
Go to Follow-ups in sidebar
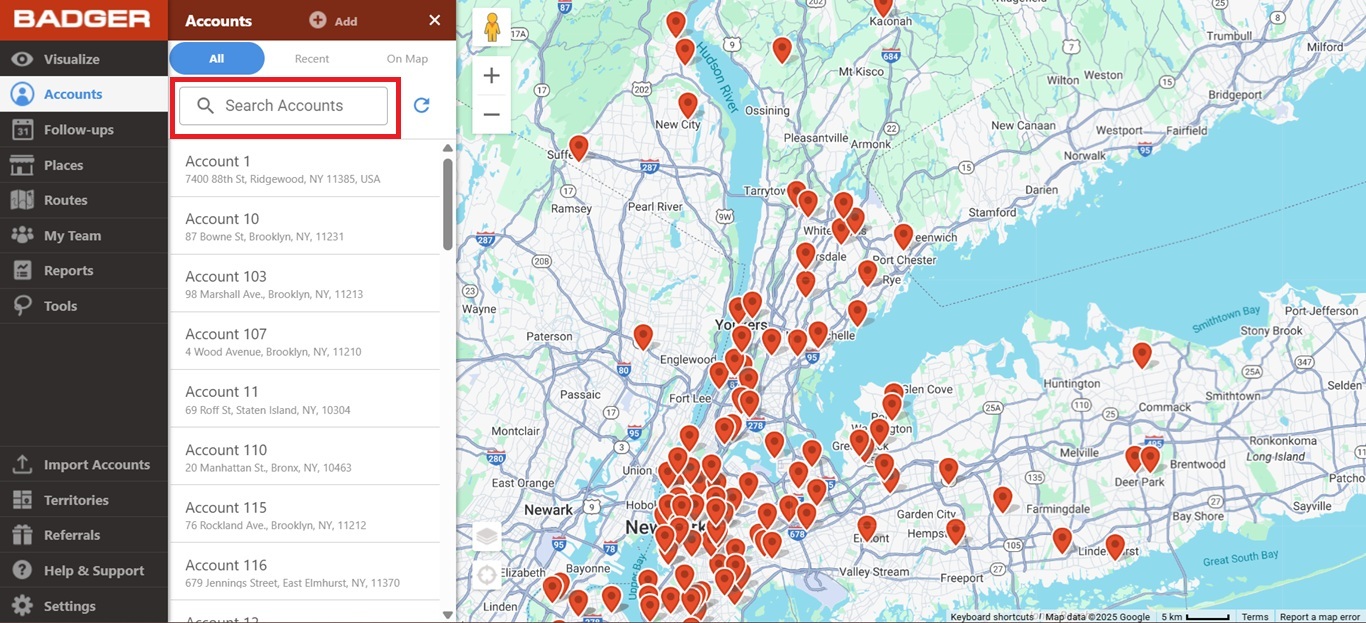coord(84,129)
